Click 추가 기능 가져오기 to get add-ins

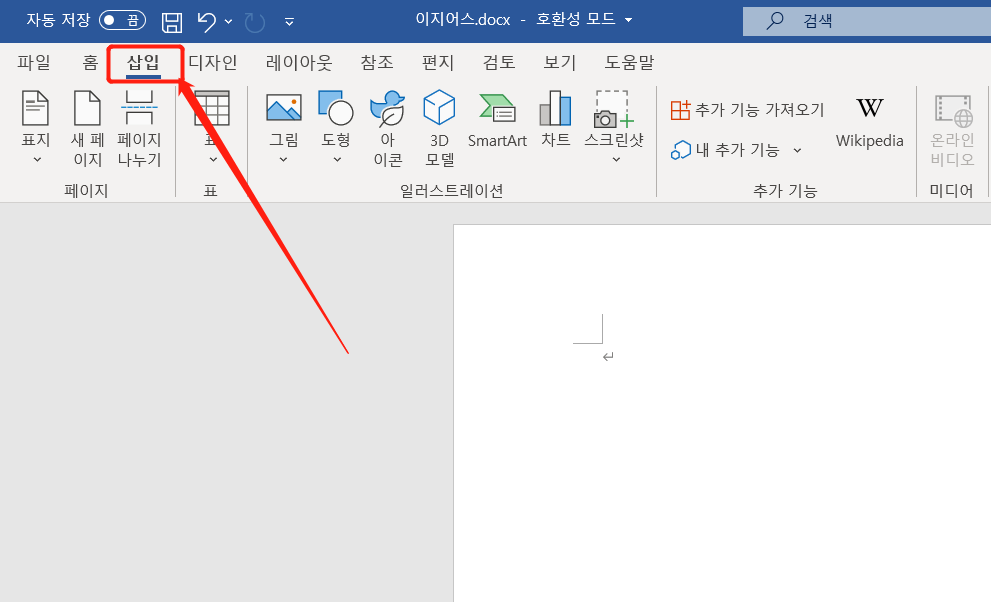coord(749,109)
